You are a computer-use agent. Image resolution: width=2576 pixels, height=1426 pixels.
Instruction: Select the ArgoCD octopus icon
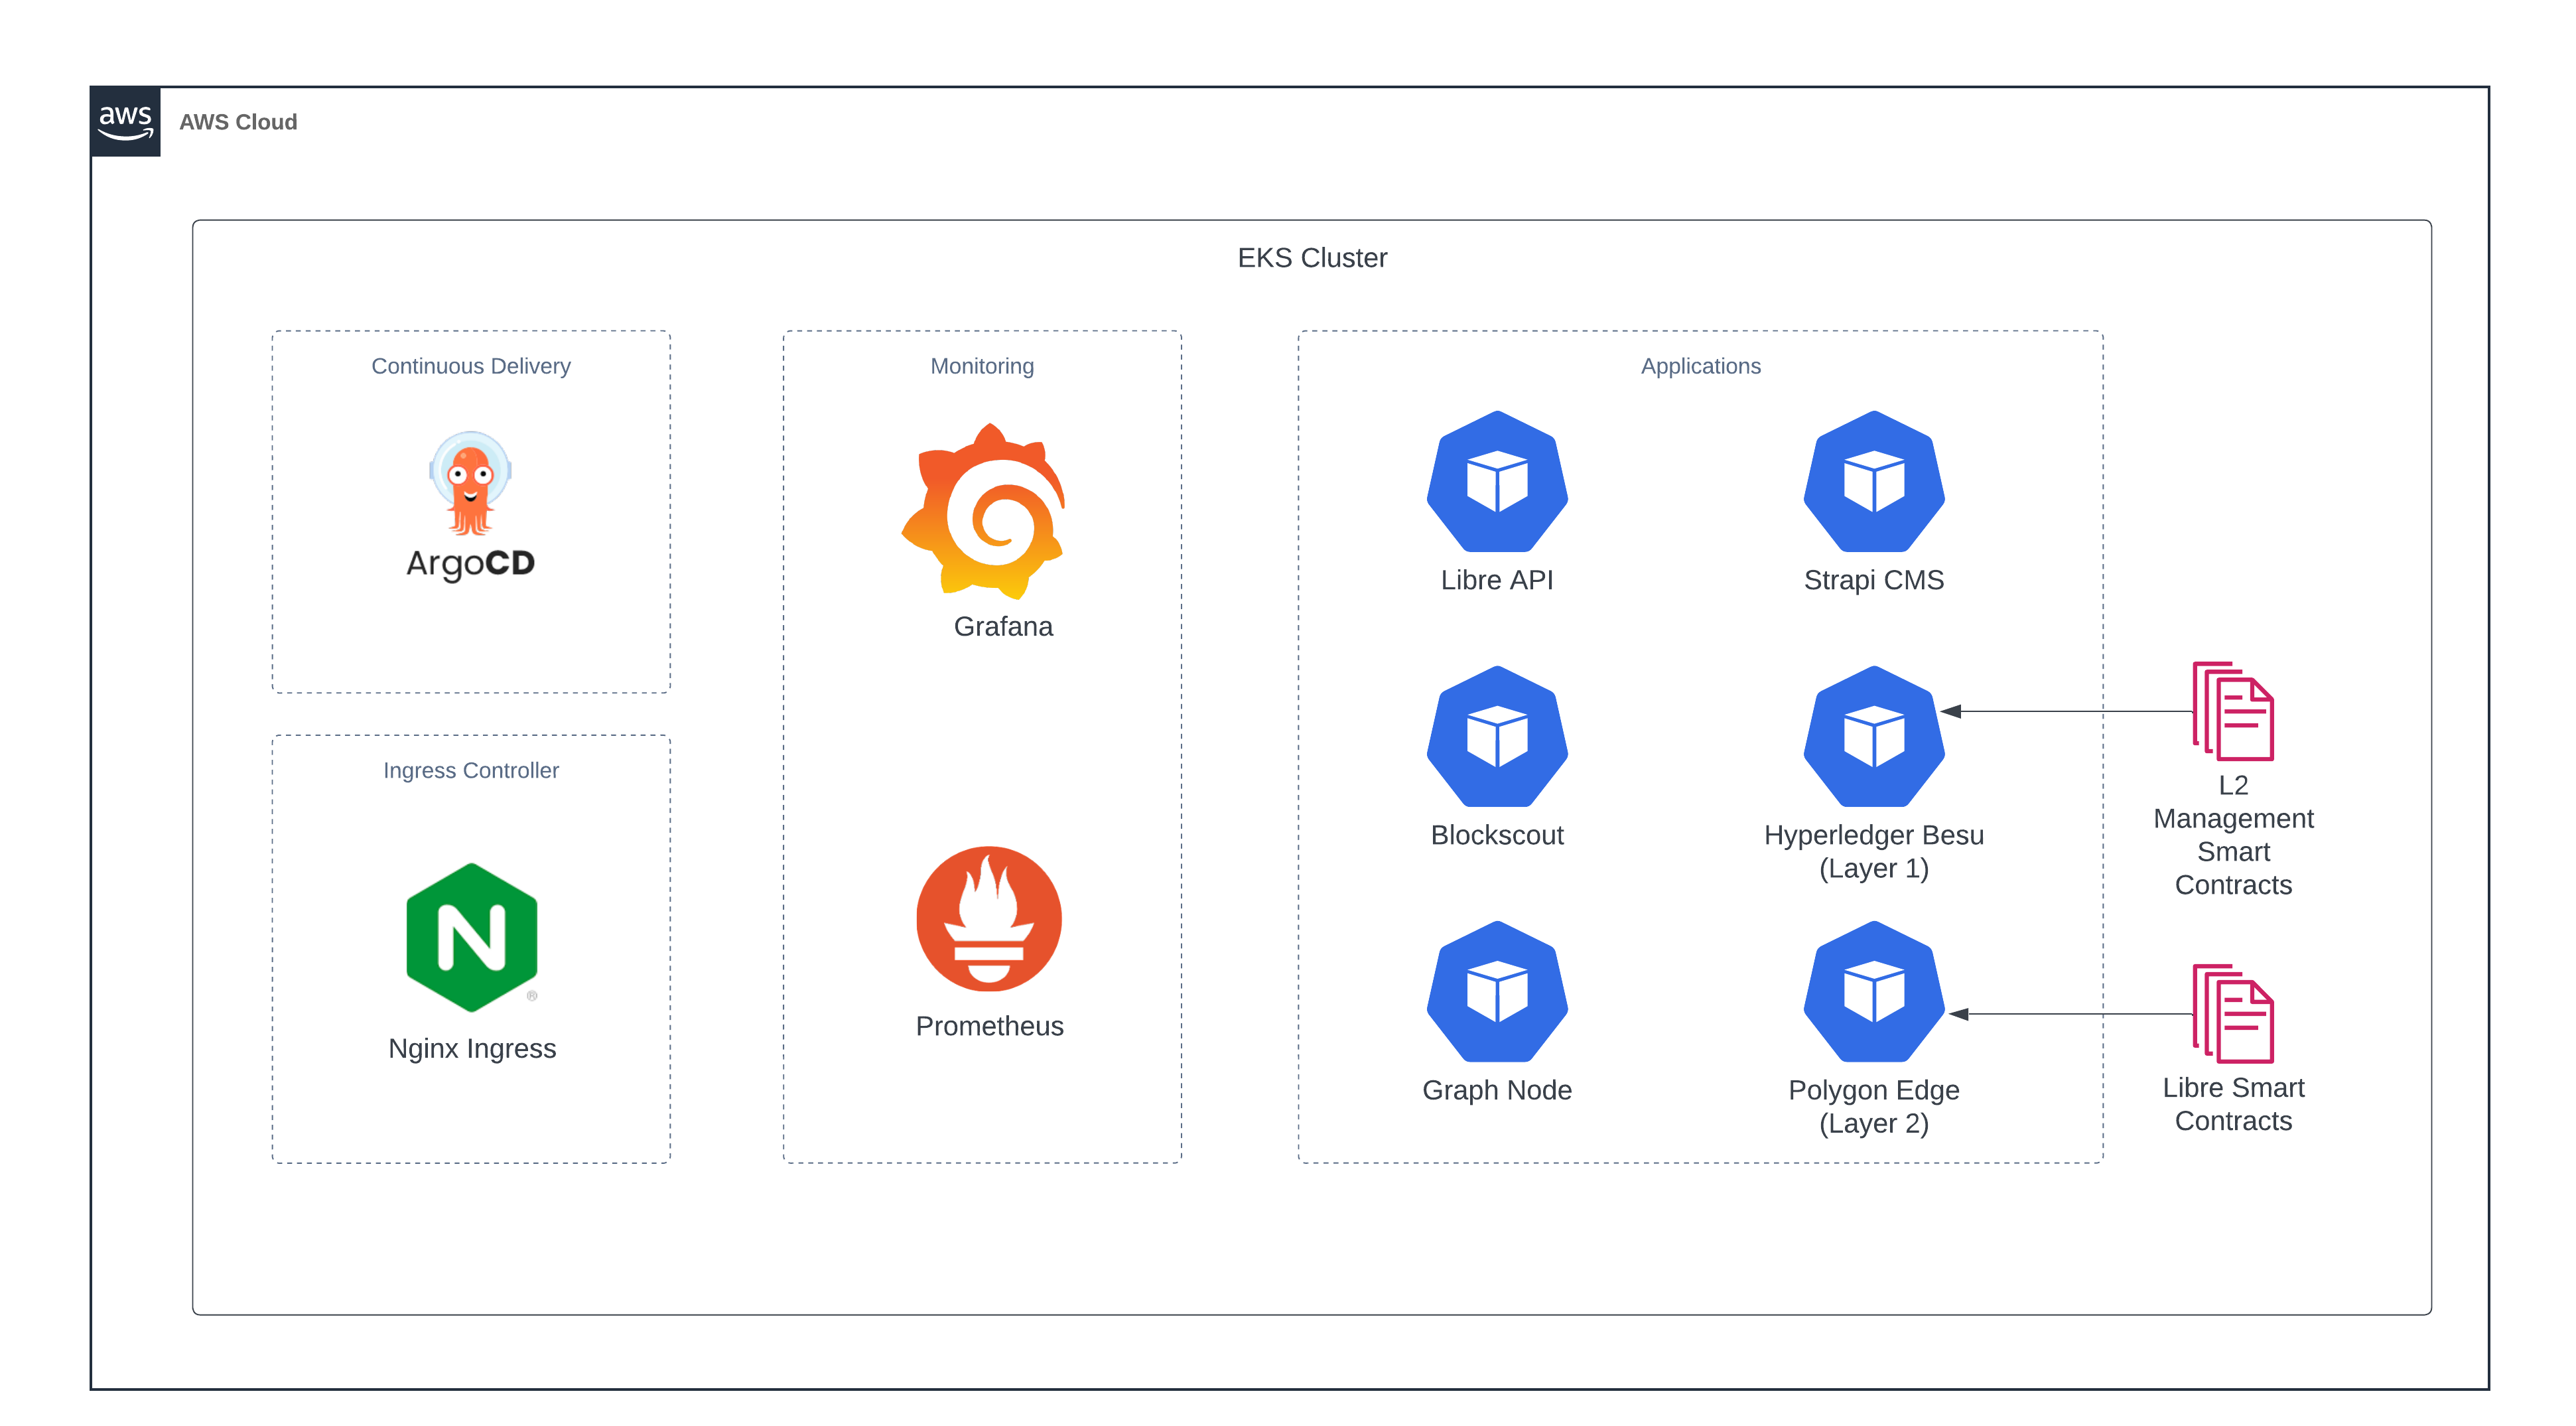pos(470,483)
